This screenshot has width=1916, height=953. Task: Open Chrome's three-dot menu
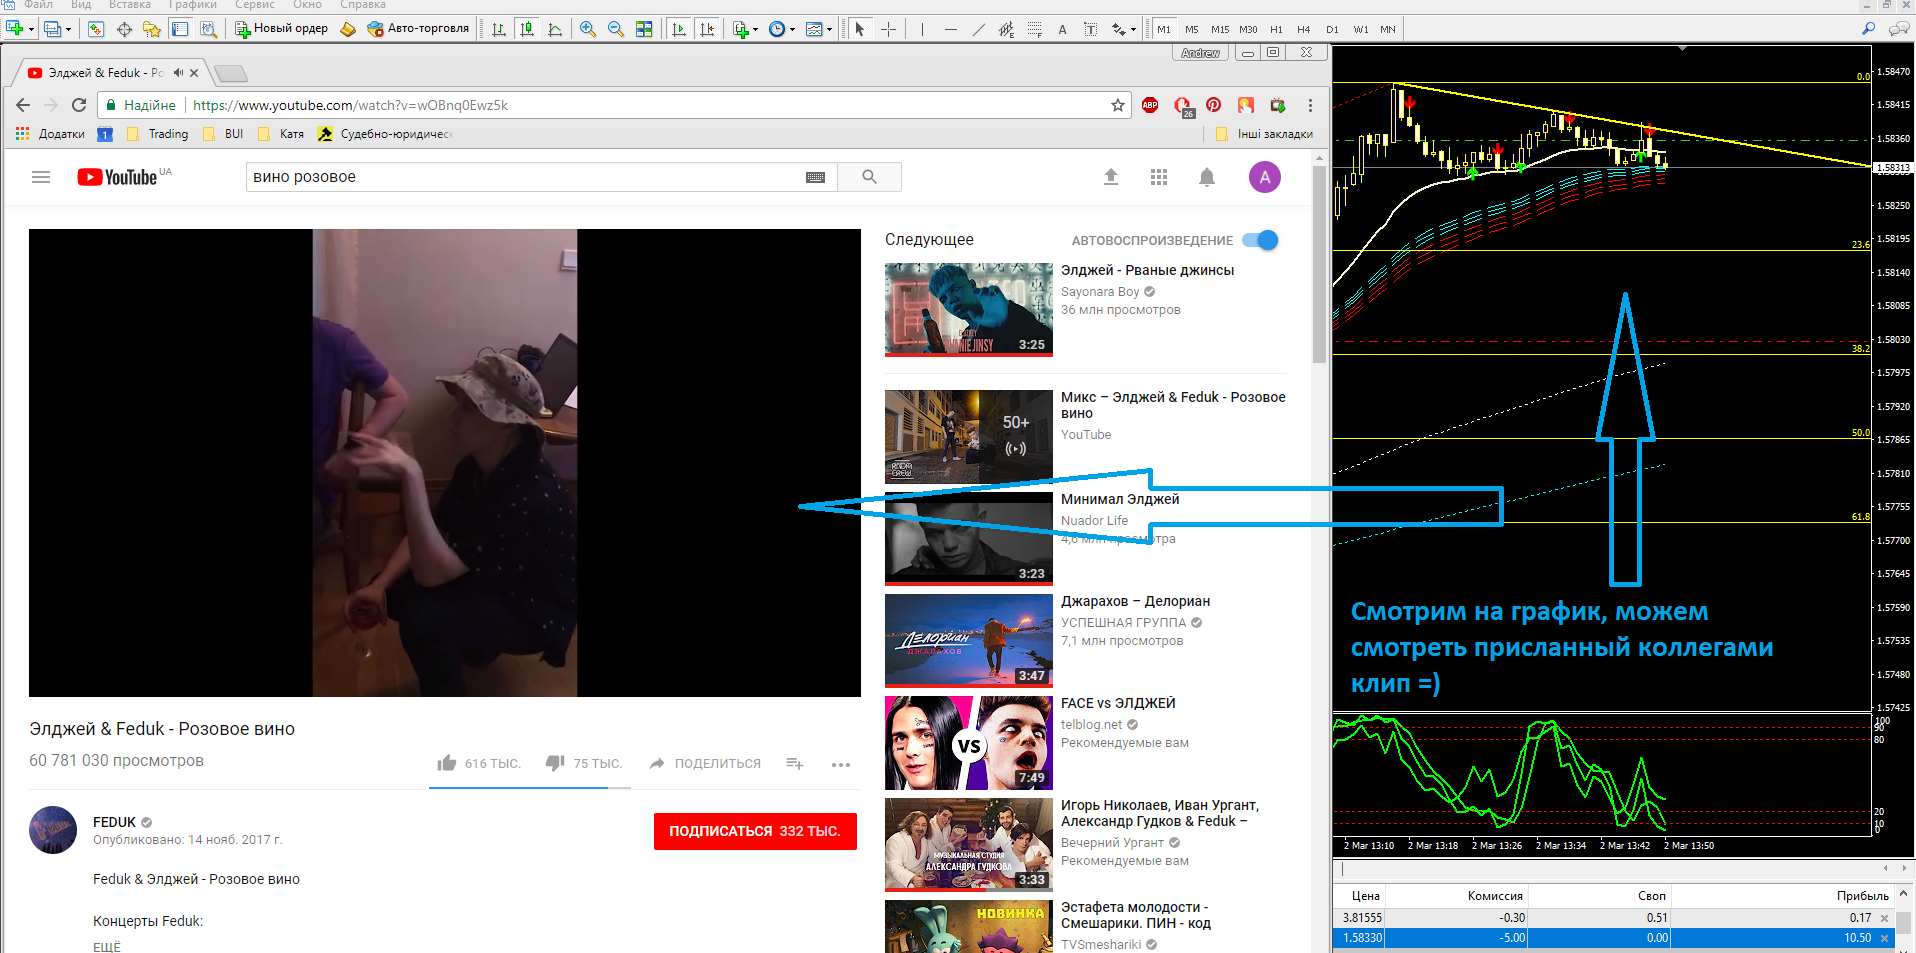click(1310, 105)
